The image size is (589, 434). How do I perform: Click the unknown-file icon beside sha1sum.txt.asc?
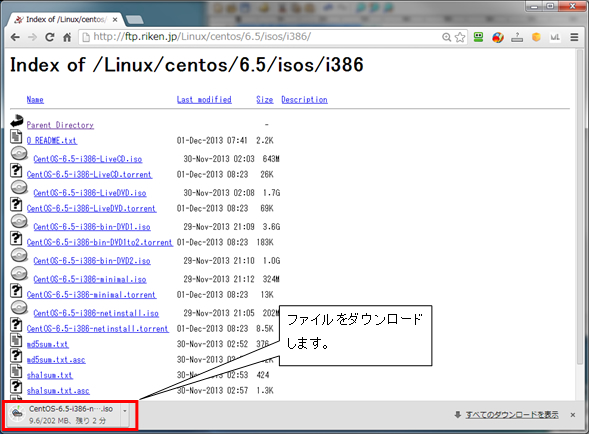tap(16, 387)
